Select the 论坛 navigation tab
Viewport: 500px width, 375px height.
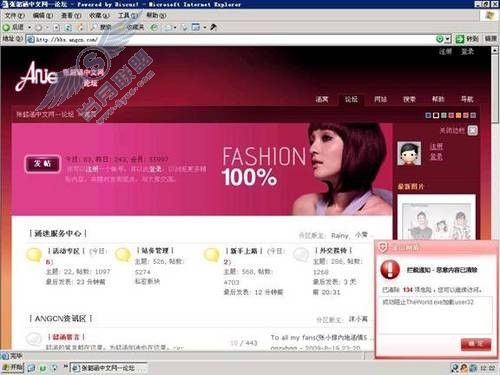pyautogui.click(x=351, y=99)
